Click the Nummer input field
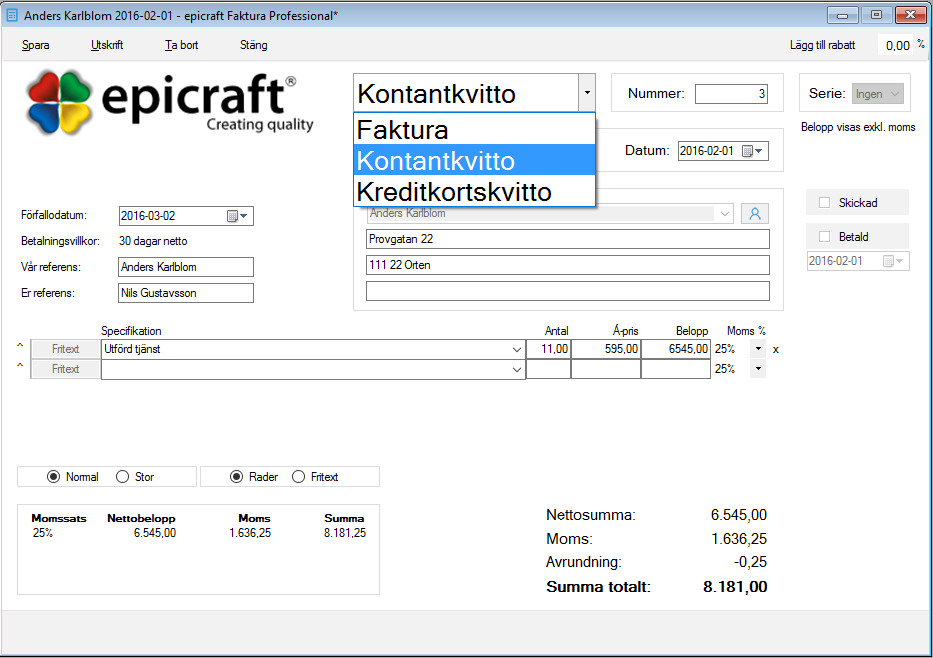Image resolution: width=933 pixels, height=658 pixels. tap(731, 94)
